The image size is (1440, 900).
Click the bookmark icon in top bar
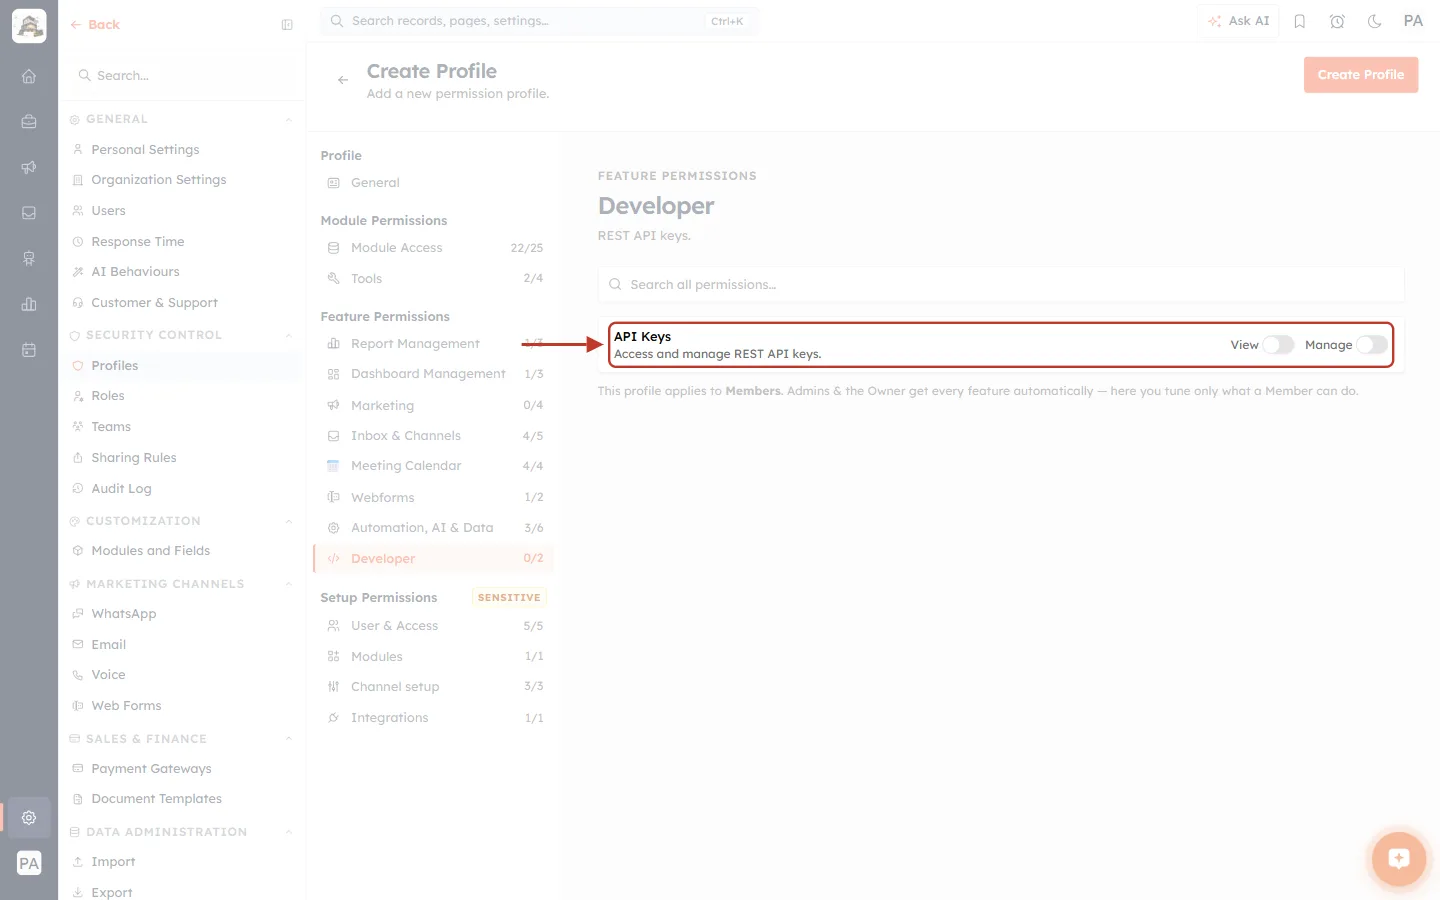tap(1300, 21)
